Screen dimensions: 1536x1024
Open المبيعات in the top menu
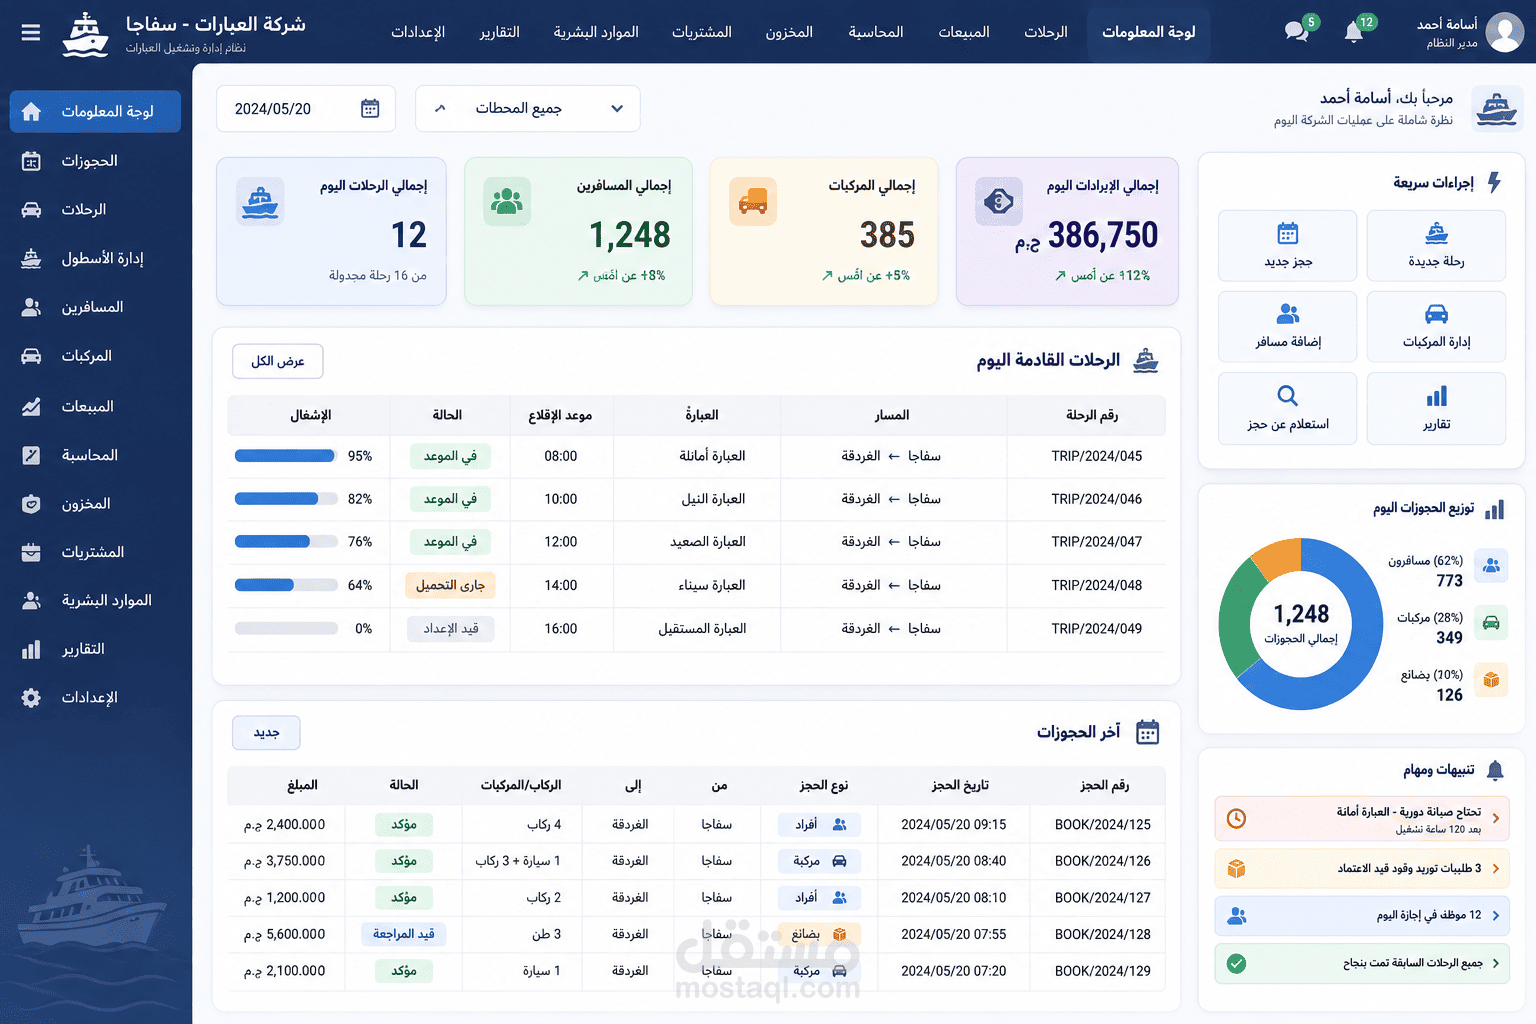tap(964, 32)
